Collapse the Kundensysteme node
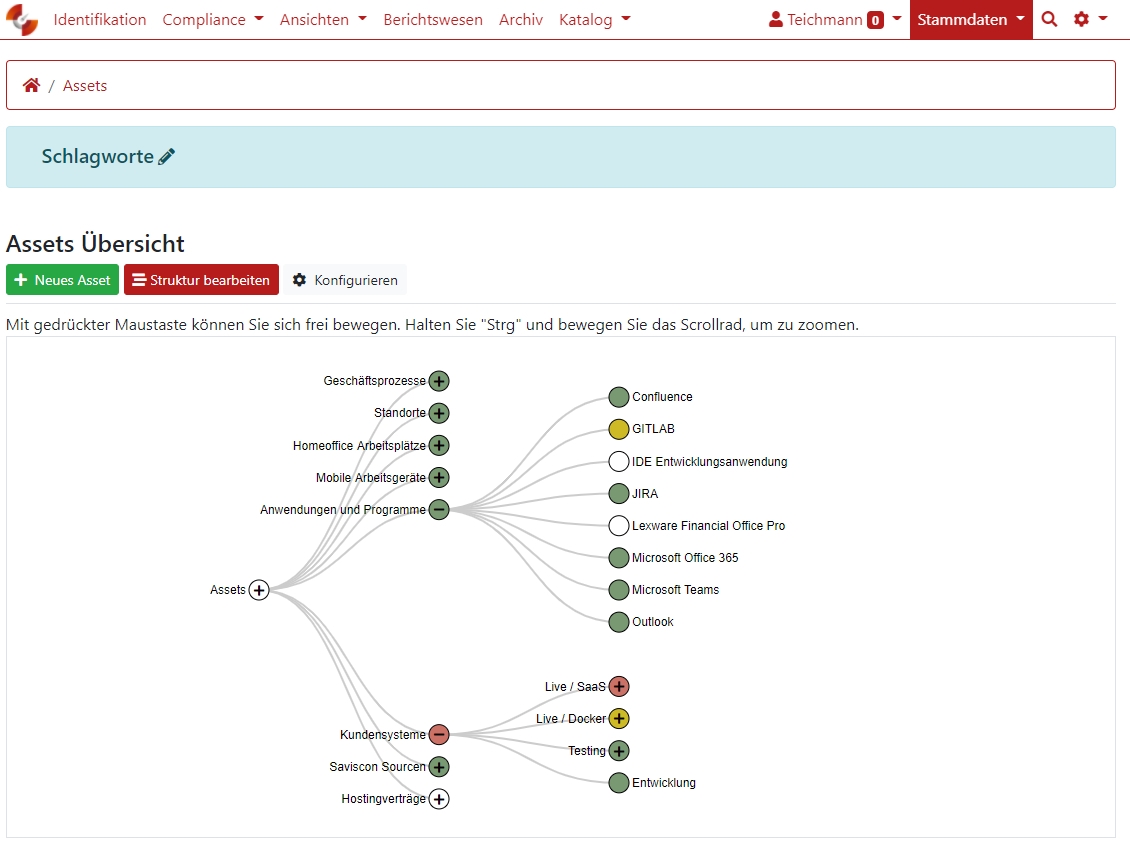The height and width of the screenshot is (845, 1130). pyautogui.click(x=439, y=734)
